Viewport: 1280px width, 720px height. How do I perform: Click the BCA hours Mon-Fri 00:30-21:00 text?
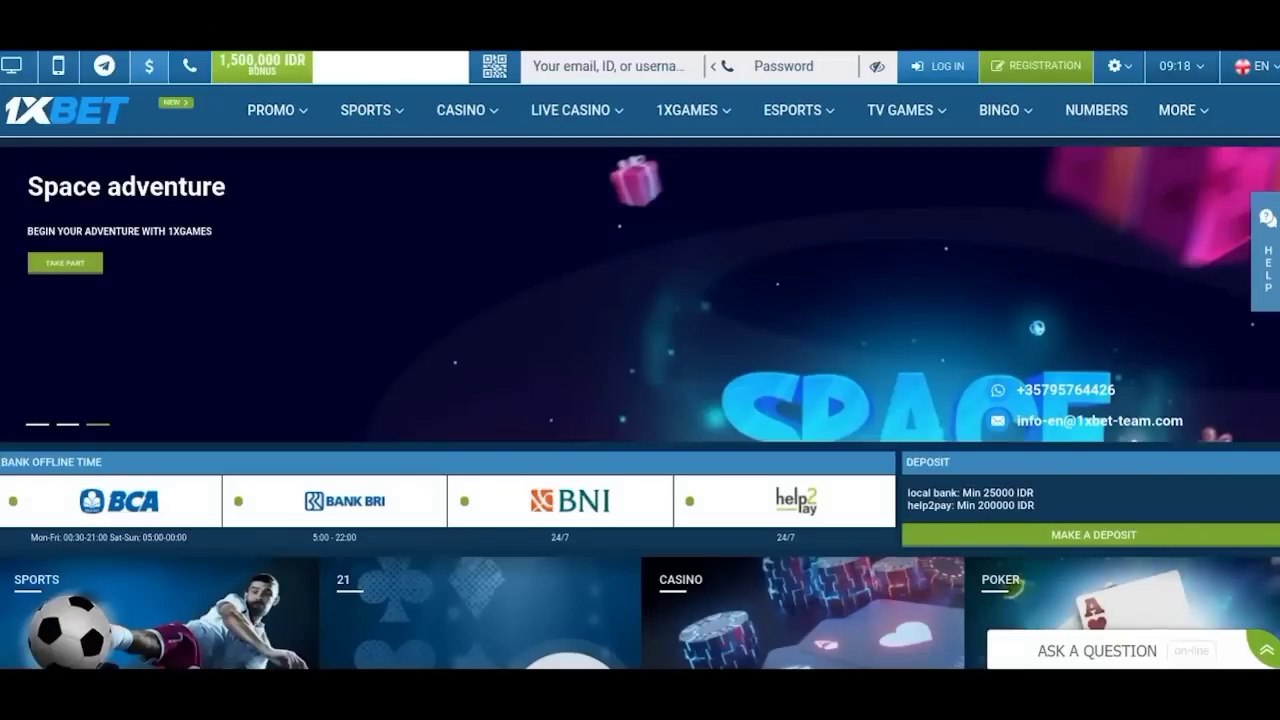[x=109, y=538]
